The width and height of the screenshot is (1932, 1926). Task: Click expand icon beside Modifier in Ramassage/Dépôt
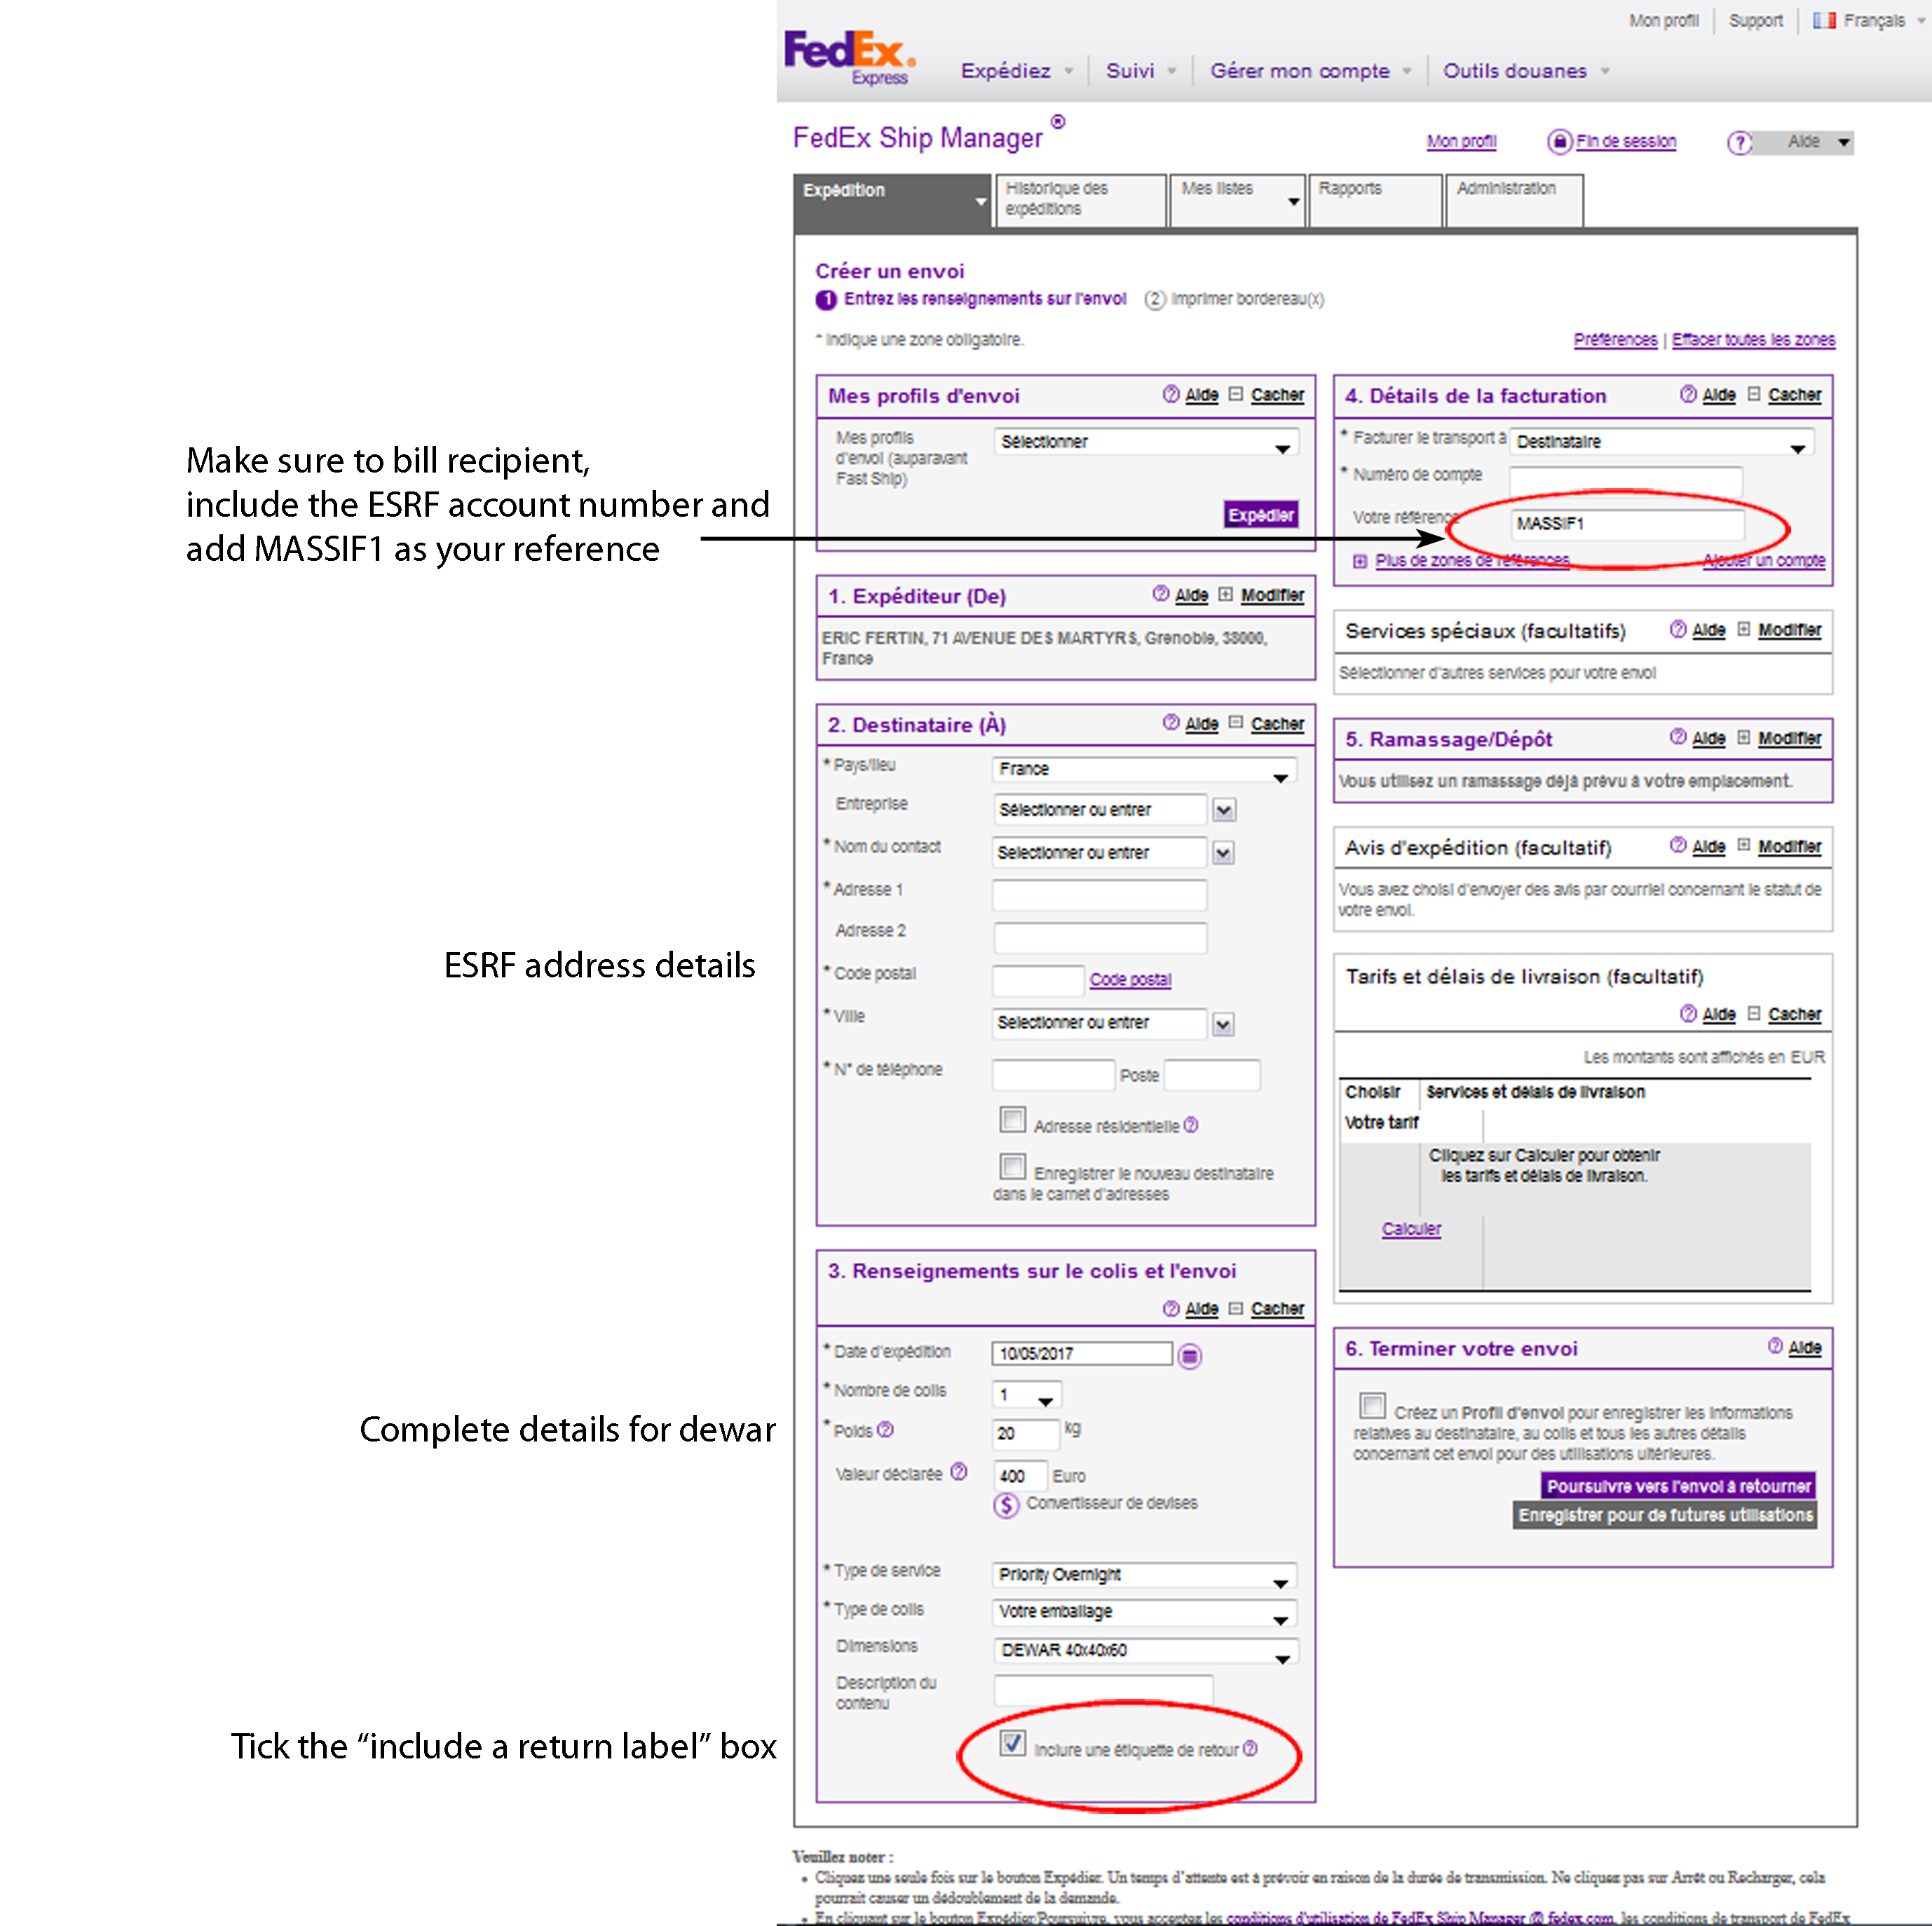click(1743, 737)
